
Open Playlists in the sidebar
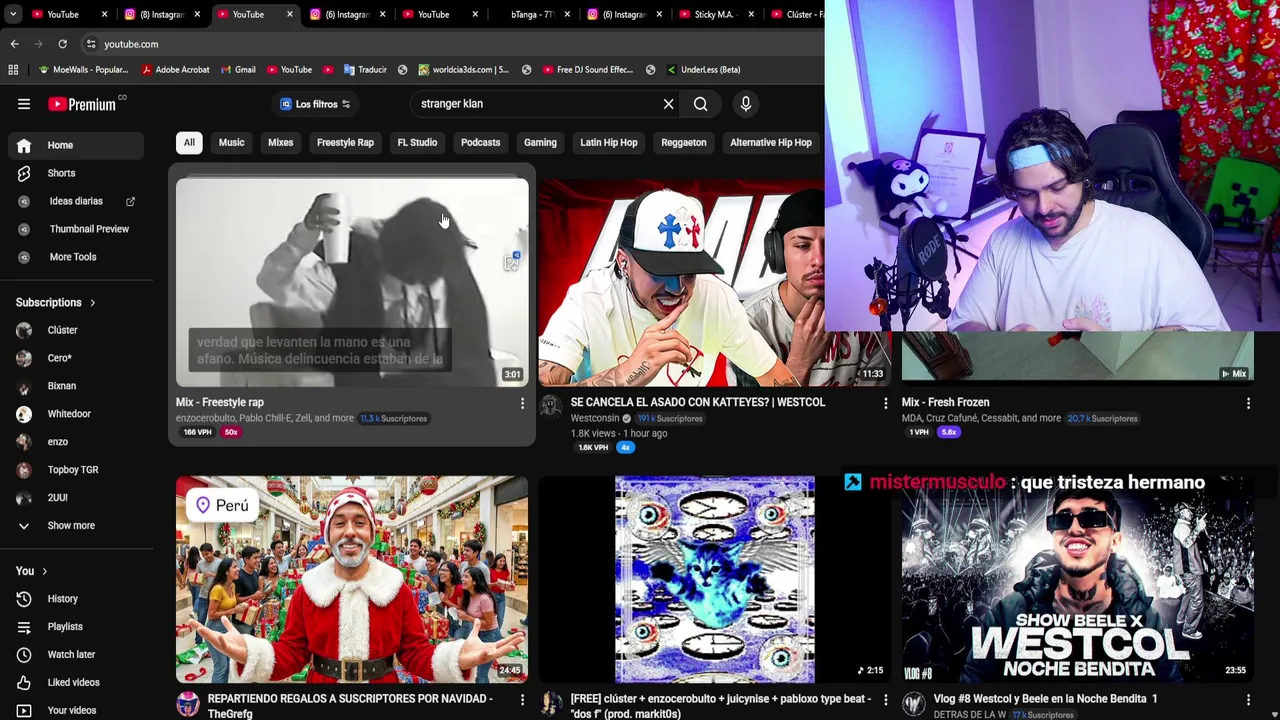click(x=76, y=627)
